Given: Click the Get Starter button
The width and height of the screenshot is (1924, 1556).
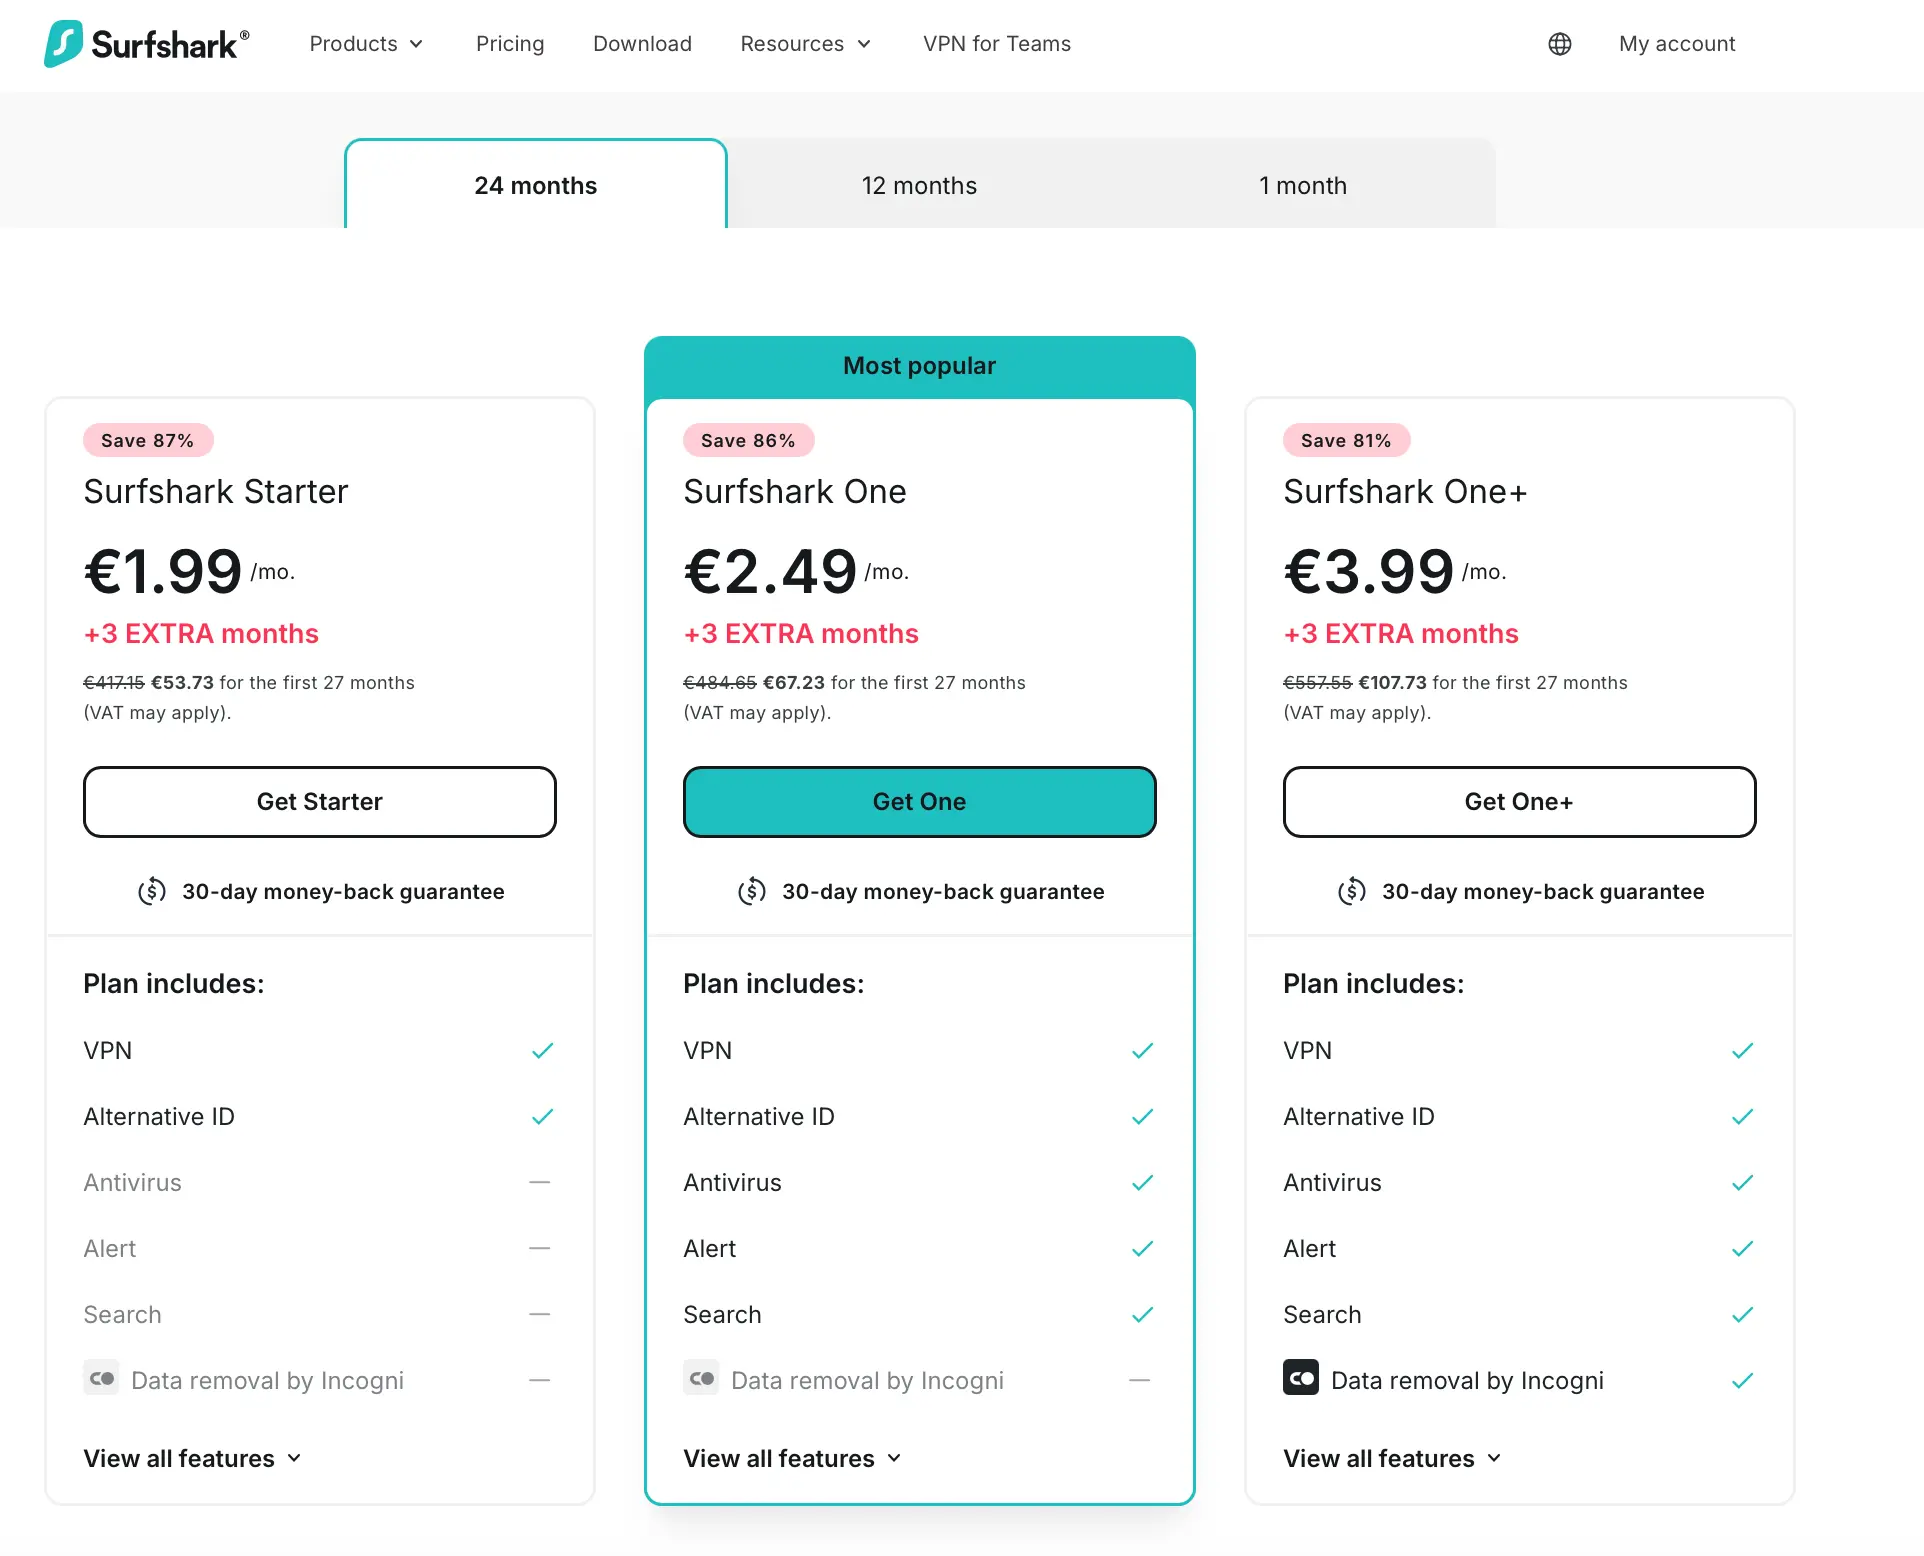Looking at the screenshot, I should click(320, 802).
